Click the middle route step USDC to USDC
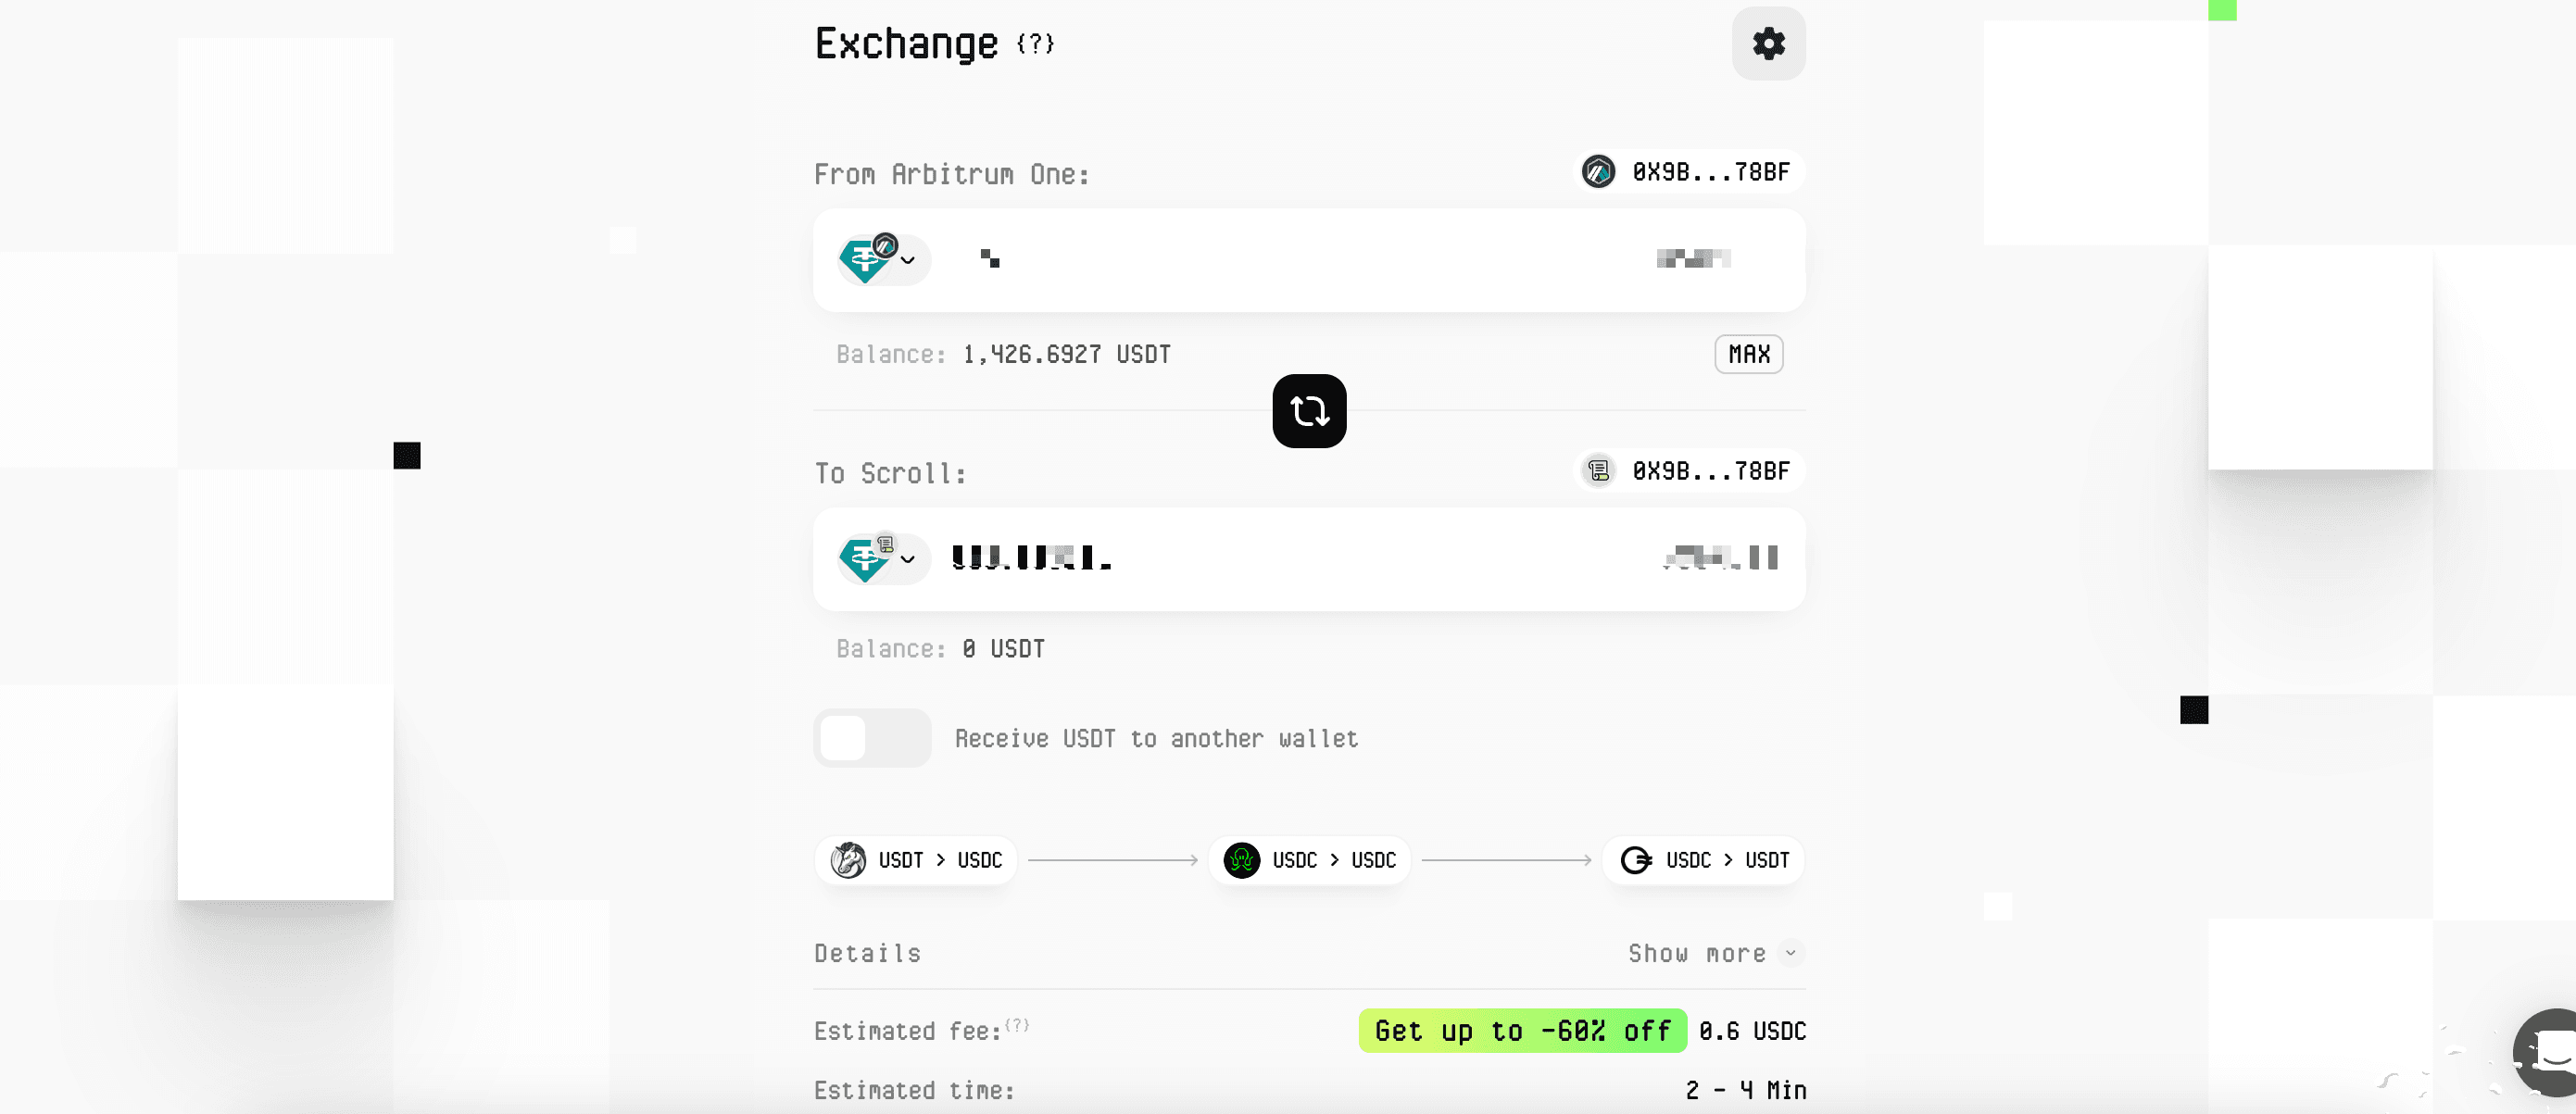Viewport: 2576px width, 1114px height. [1309, 860]
